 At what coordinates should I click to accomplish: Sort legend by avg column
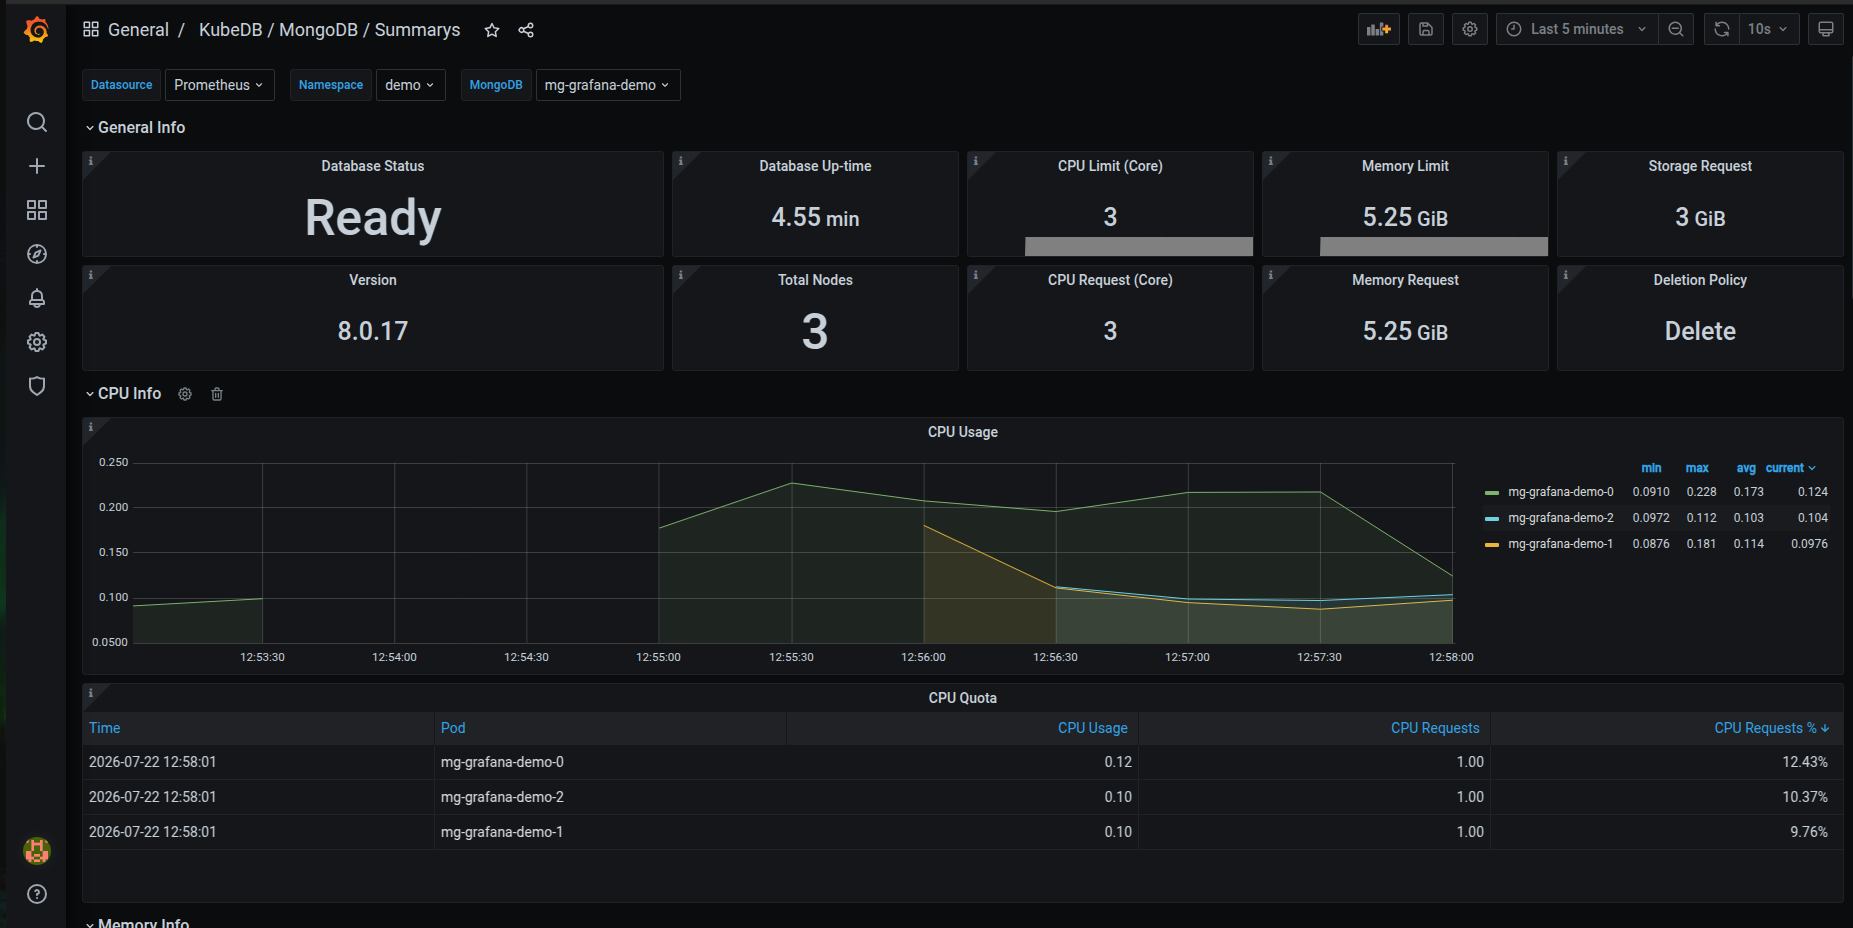click(1746, 468)
